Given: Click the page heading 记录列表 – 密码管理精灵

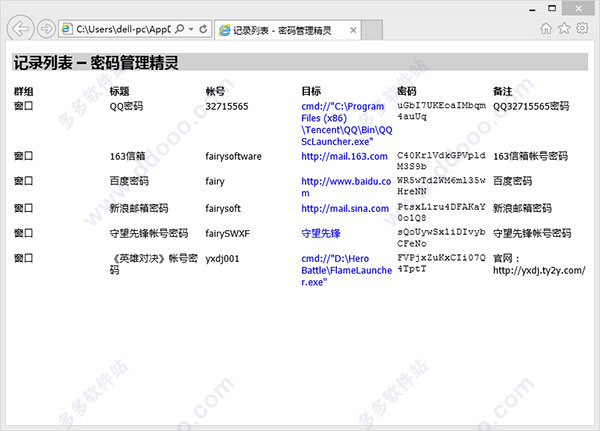Looking at the screenshot, I should point(96,62).
